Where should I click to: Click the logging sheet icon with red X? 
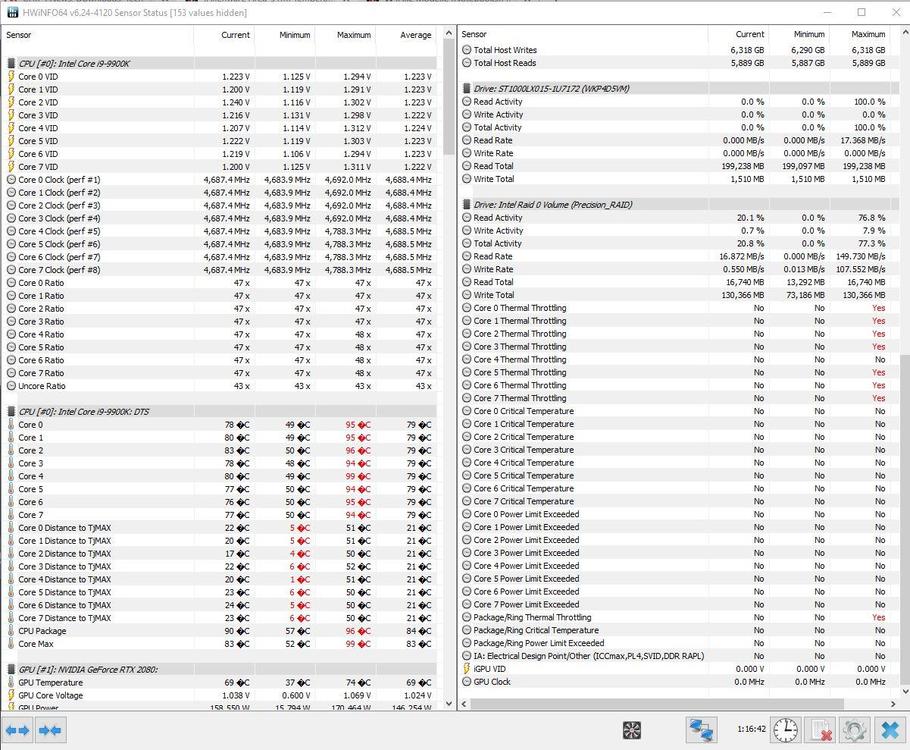tap(820, 731)
